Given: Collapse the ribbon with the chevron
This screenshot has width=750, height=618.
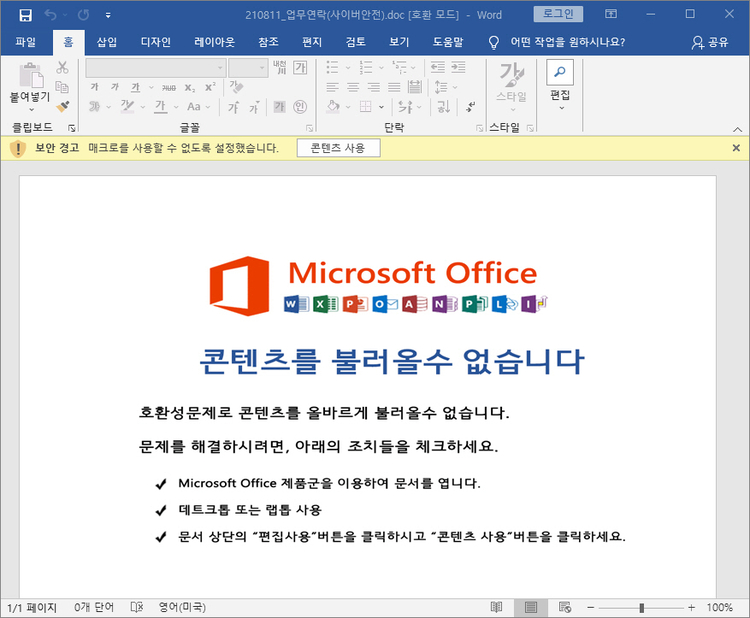Looking at the screenshot, I should [738, 129].
